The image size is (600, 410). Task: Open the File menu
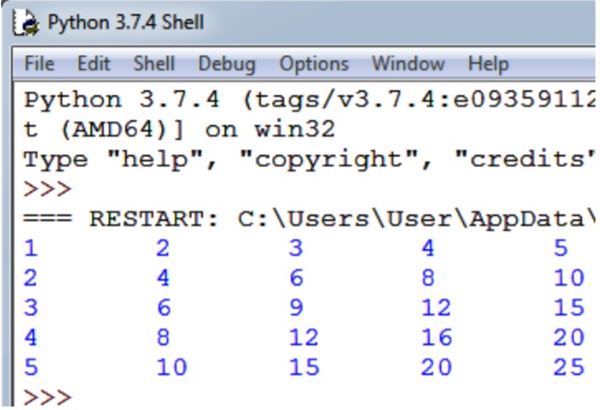coord(39,64)
